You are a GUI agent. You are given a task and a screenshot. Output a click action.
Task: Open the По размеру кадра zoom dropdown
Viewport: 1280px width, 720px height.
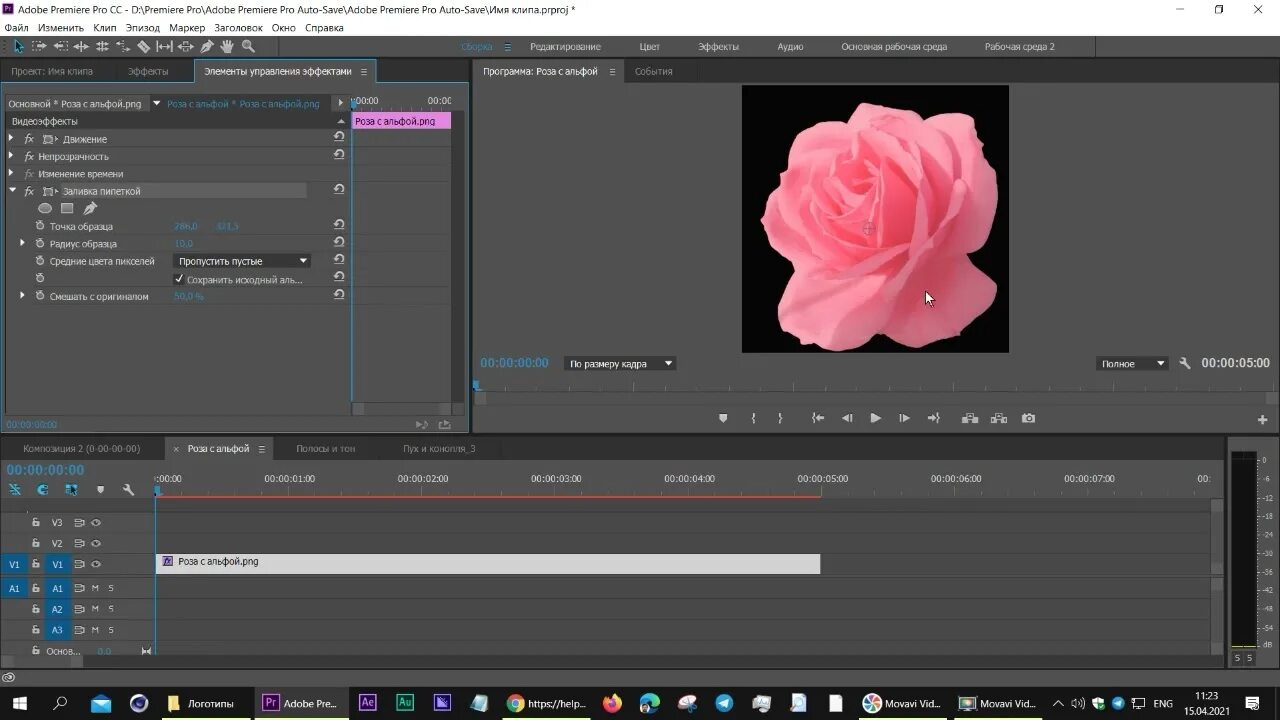[620, 364]
